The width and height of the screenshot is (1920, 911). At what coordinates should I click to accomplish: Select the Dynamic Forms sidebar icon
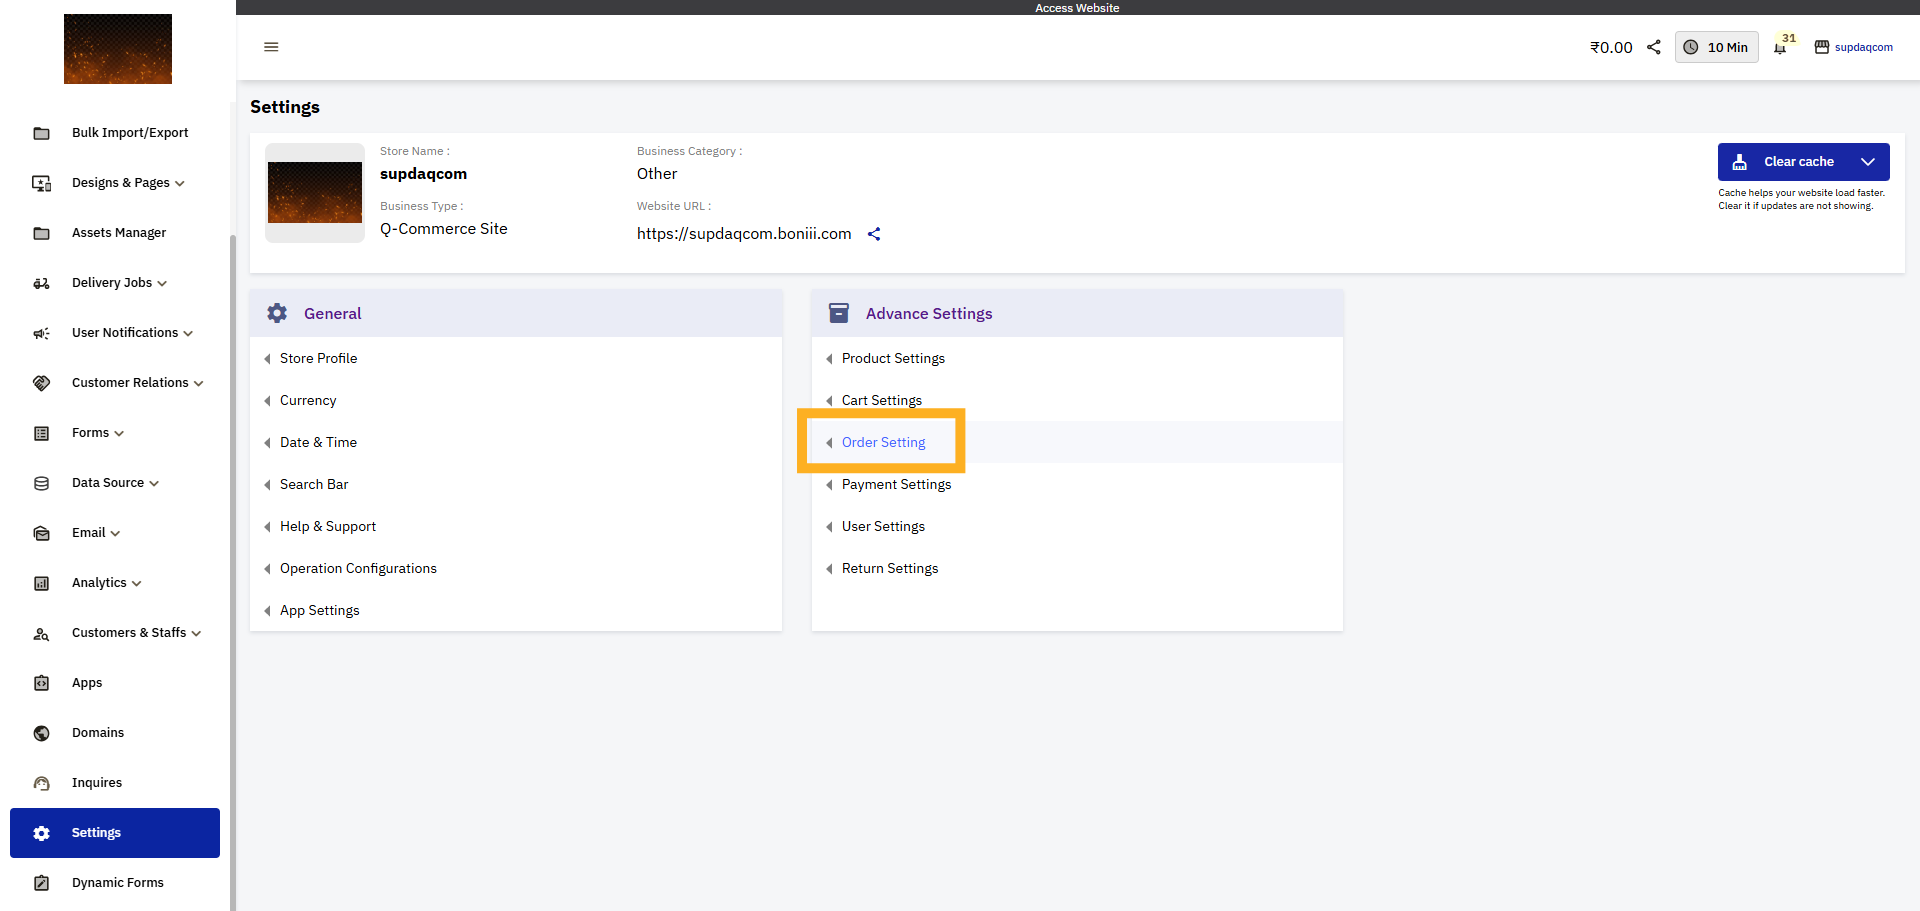(x=41, y=882)
